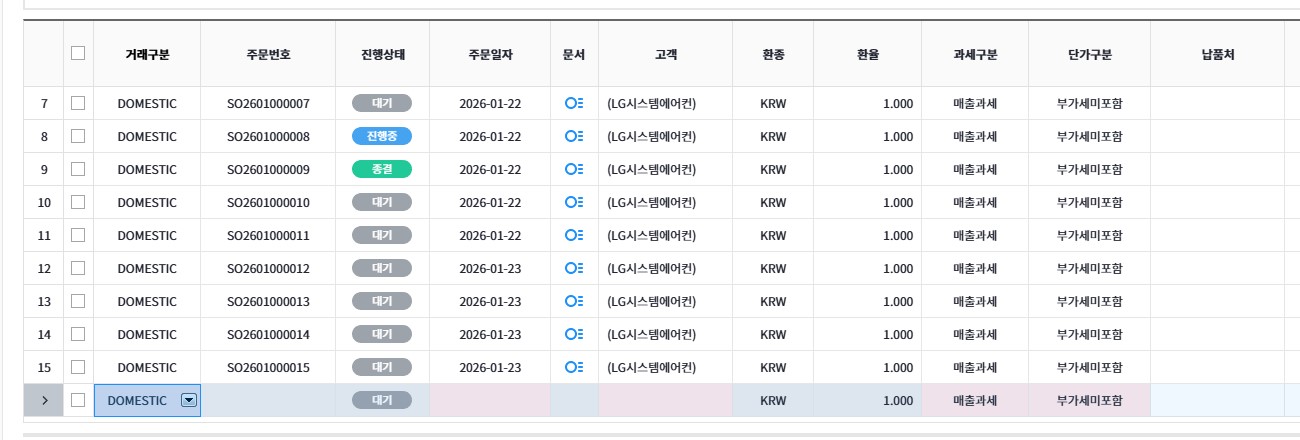Open document icon for order SO2601000007
Image resolution: width=1300 pixels, height=440 pixels.
pyautogui.click(x=574, y=103)
